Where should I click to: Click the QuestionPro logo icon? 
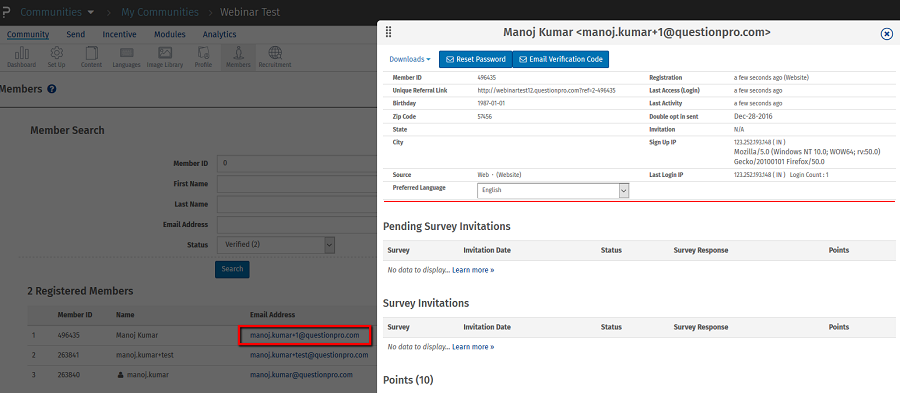[6, 12]
